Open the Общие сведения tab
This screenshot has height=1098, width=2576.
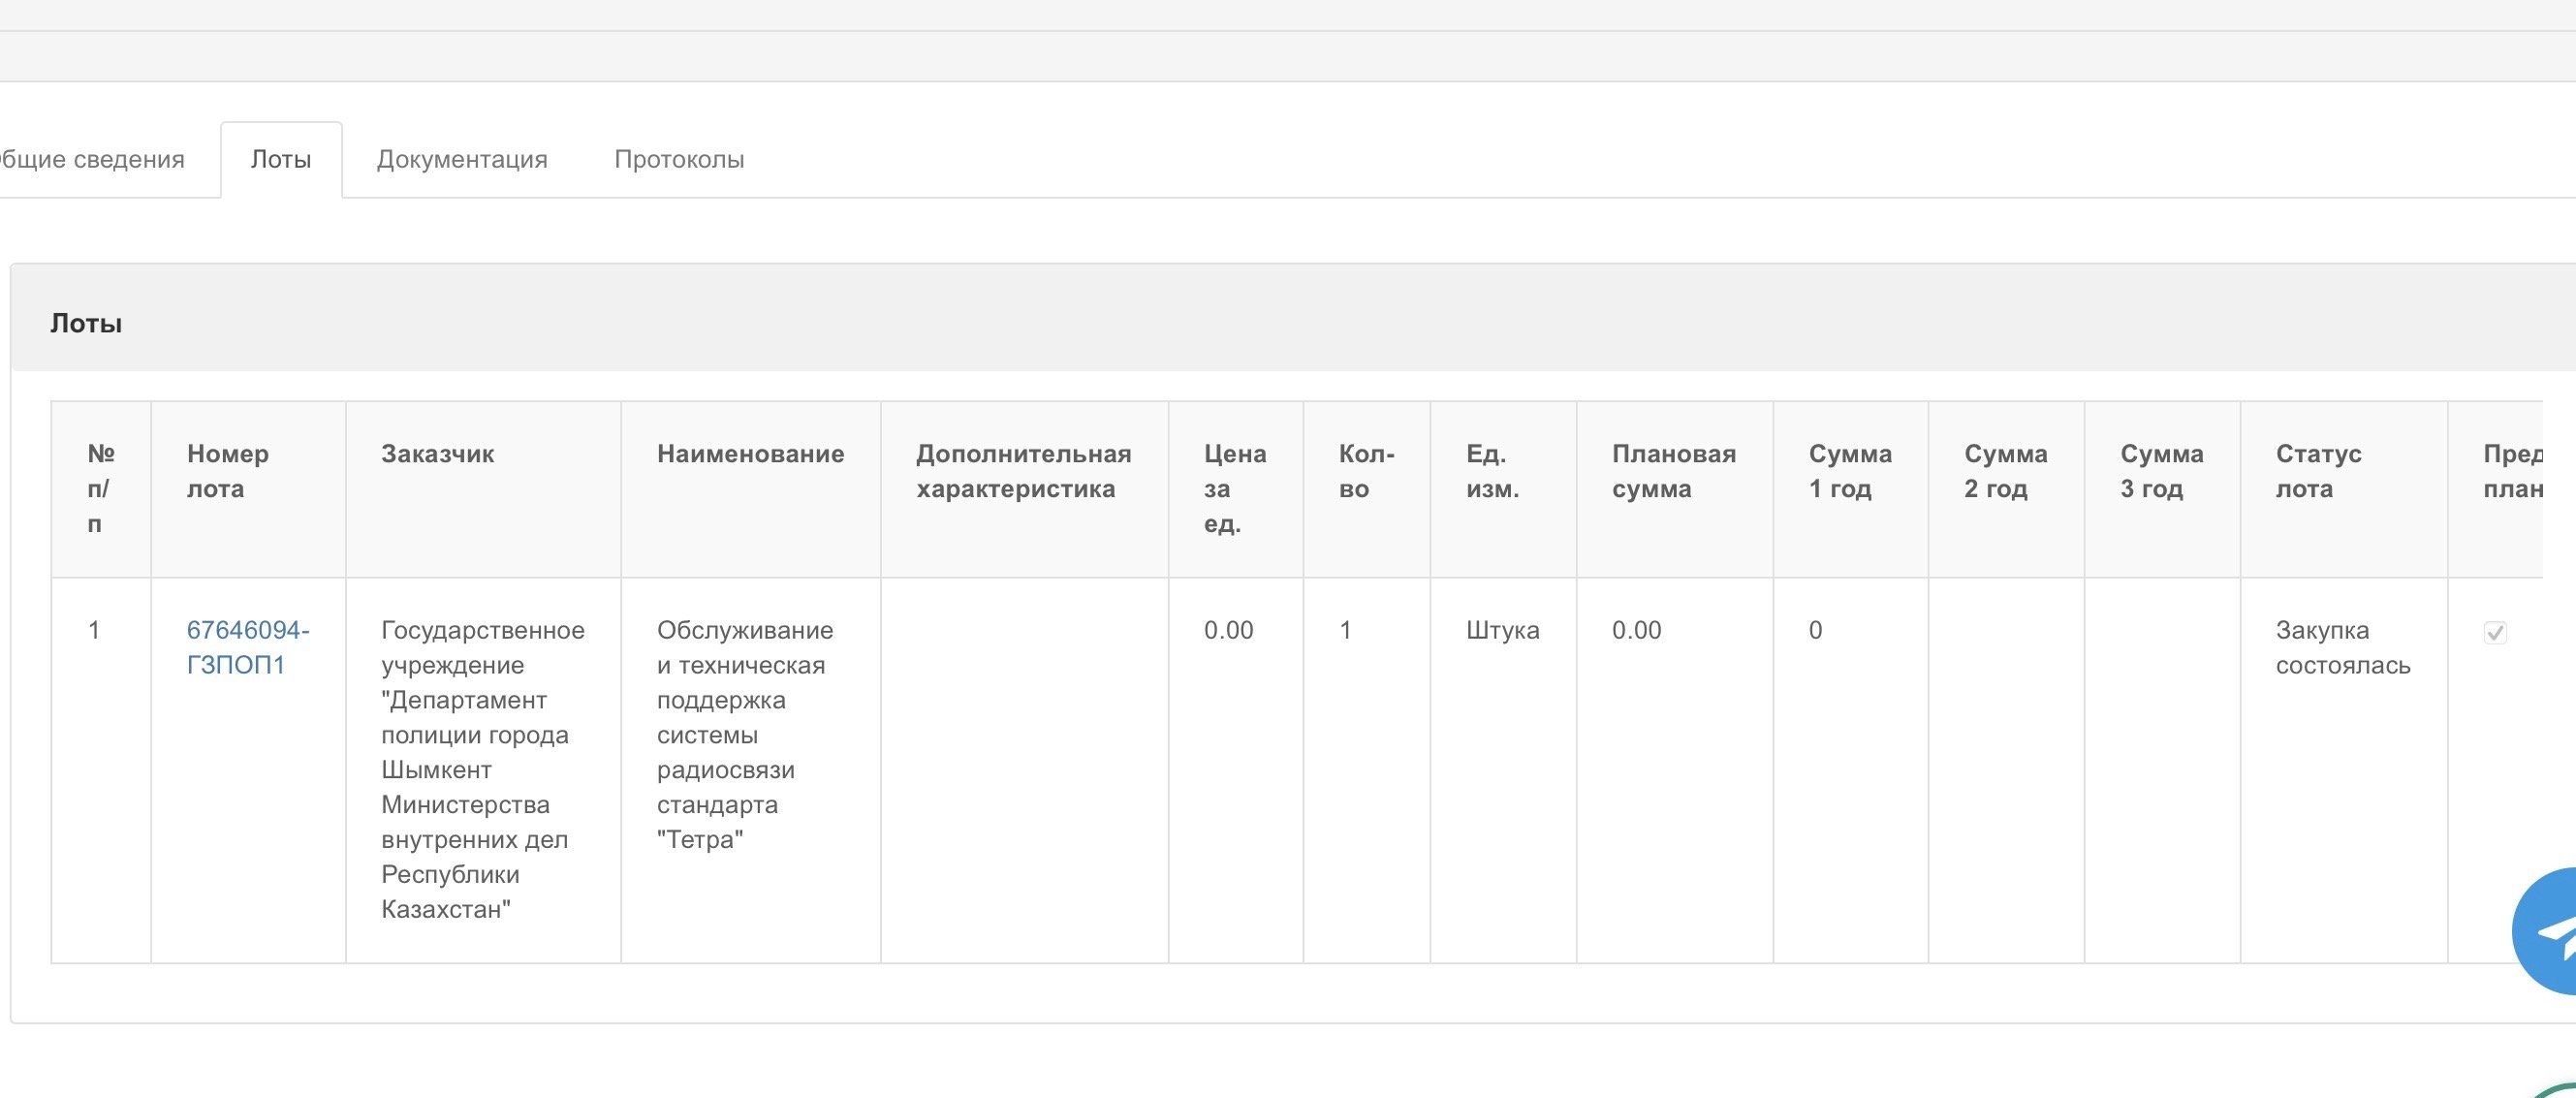click(92, 160)
